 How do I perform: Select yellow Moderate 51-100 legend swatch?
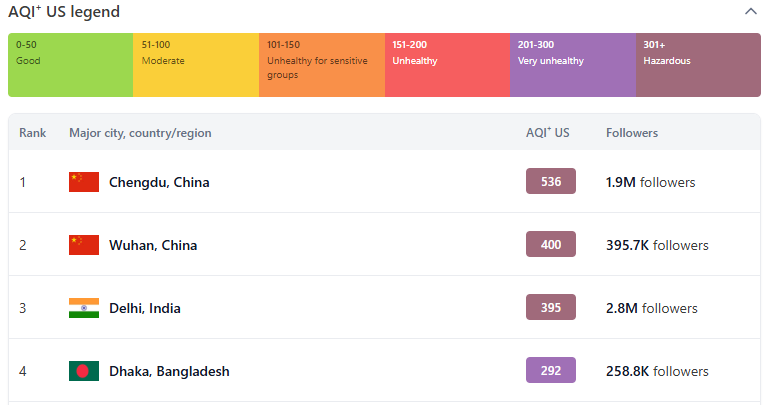coord(196,65)
